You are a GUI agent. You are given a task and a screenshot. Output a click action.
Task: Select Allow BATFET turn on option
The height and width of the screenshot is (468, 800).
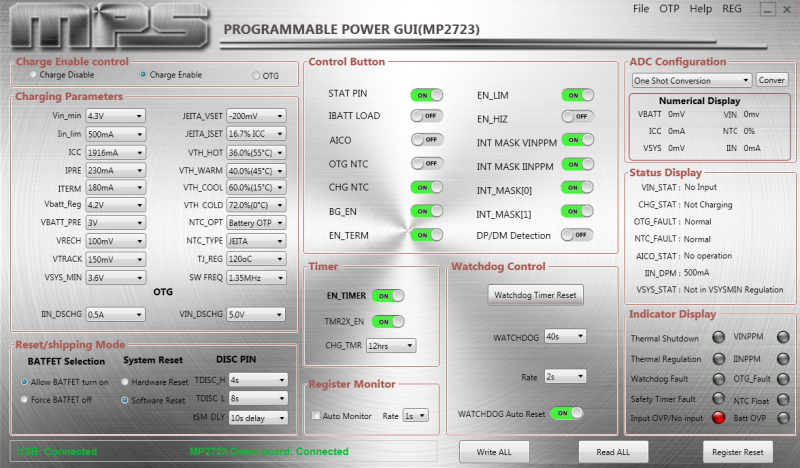(x=24, y=382)
